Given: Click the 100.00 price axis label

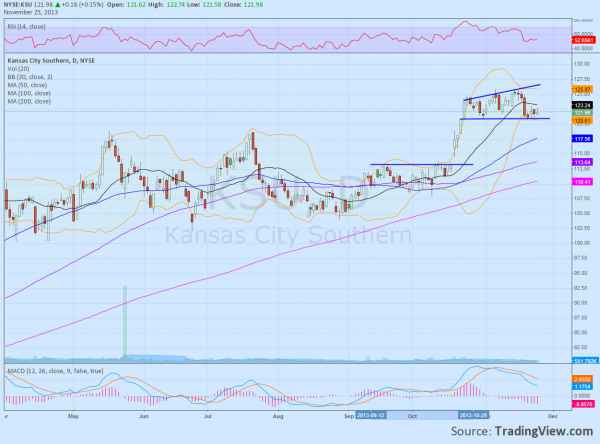Looking at the screenshot, I should (582, 243).
